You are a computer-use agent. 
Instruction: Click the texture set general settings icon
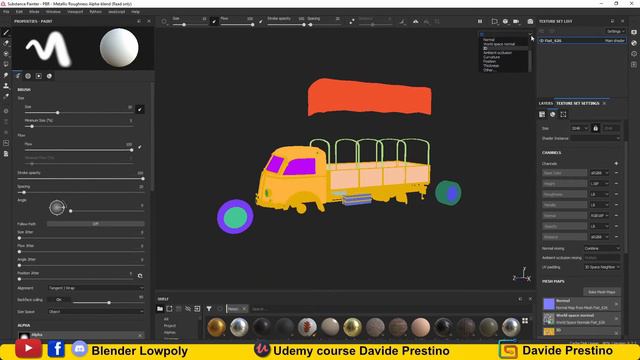click(x=542, y=114)
